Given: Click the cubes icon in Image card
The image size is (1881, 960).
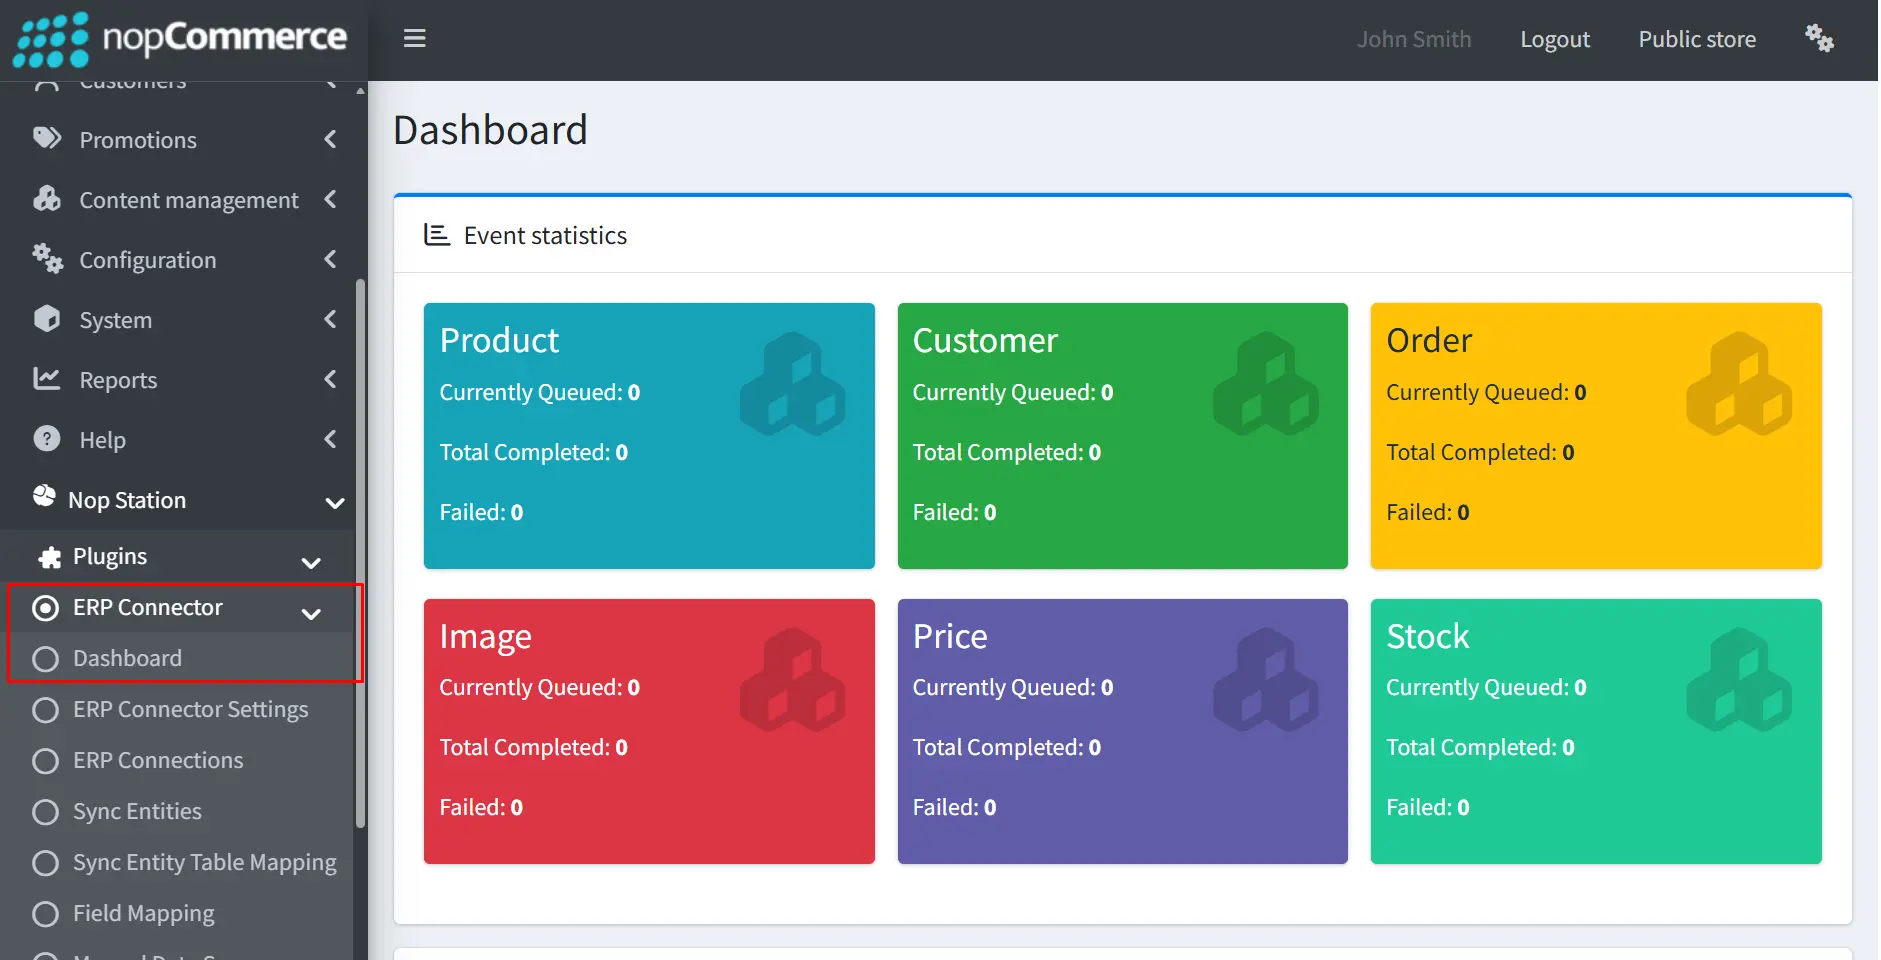Looking at the screenshot, I should click(x=793, y=679).
